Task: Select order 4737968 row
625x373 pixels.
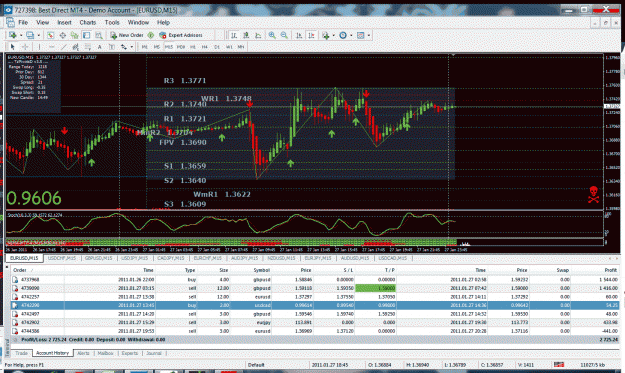Action: coord(315,280)
